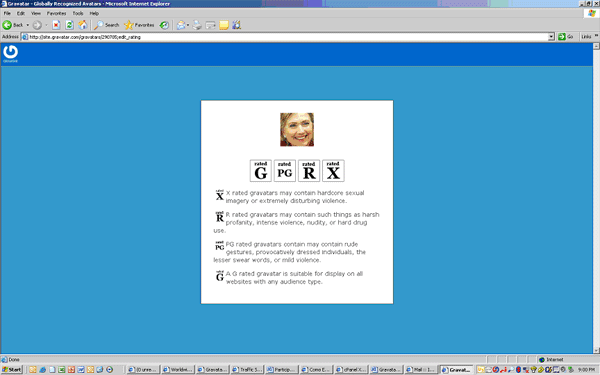Switch to the Traffic S... taskbar window
600x375 pixels.
point(247,370)
